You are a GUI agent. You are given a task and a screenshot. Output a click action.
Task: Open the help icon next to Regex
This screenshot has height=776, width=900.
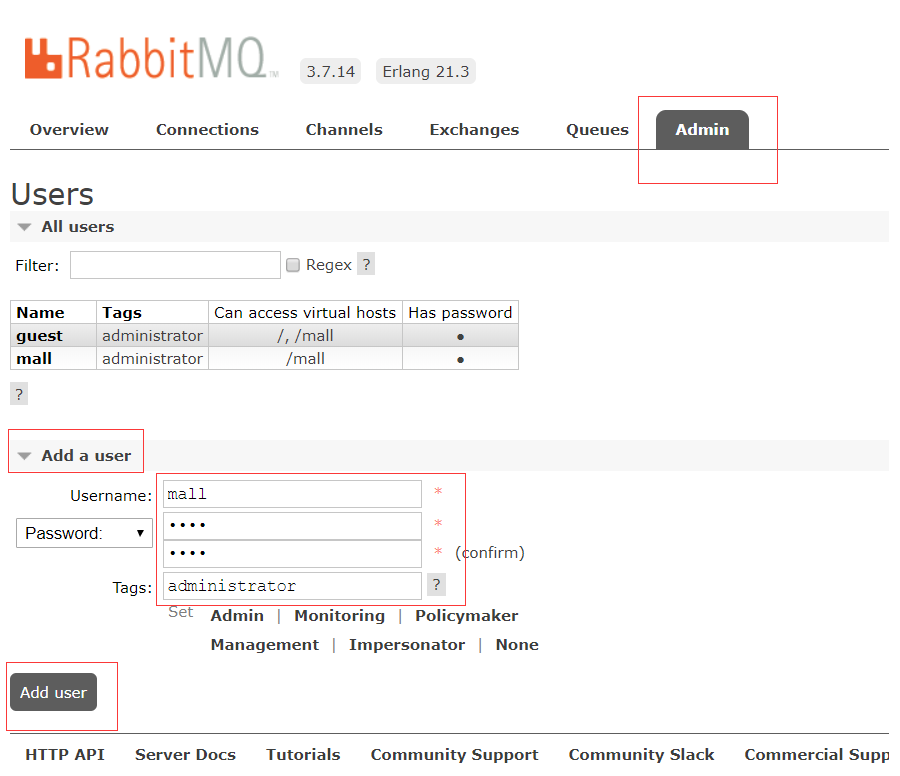coord(366,264)
